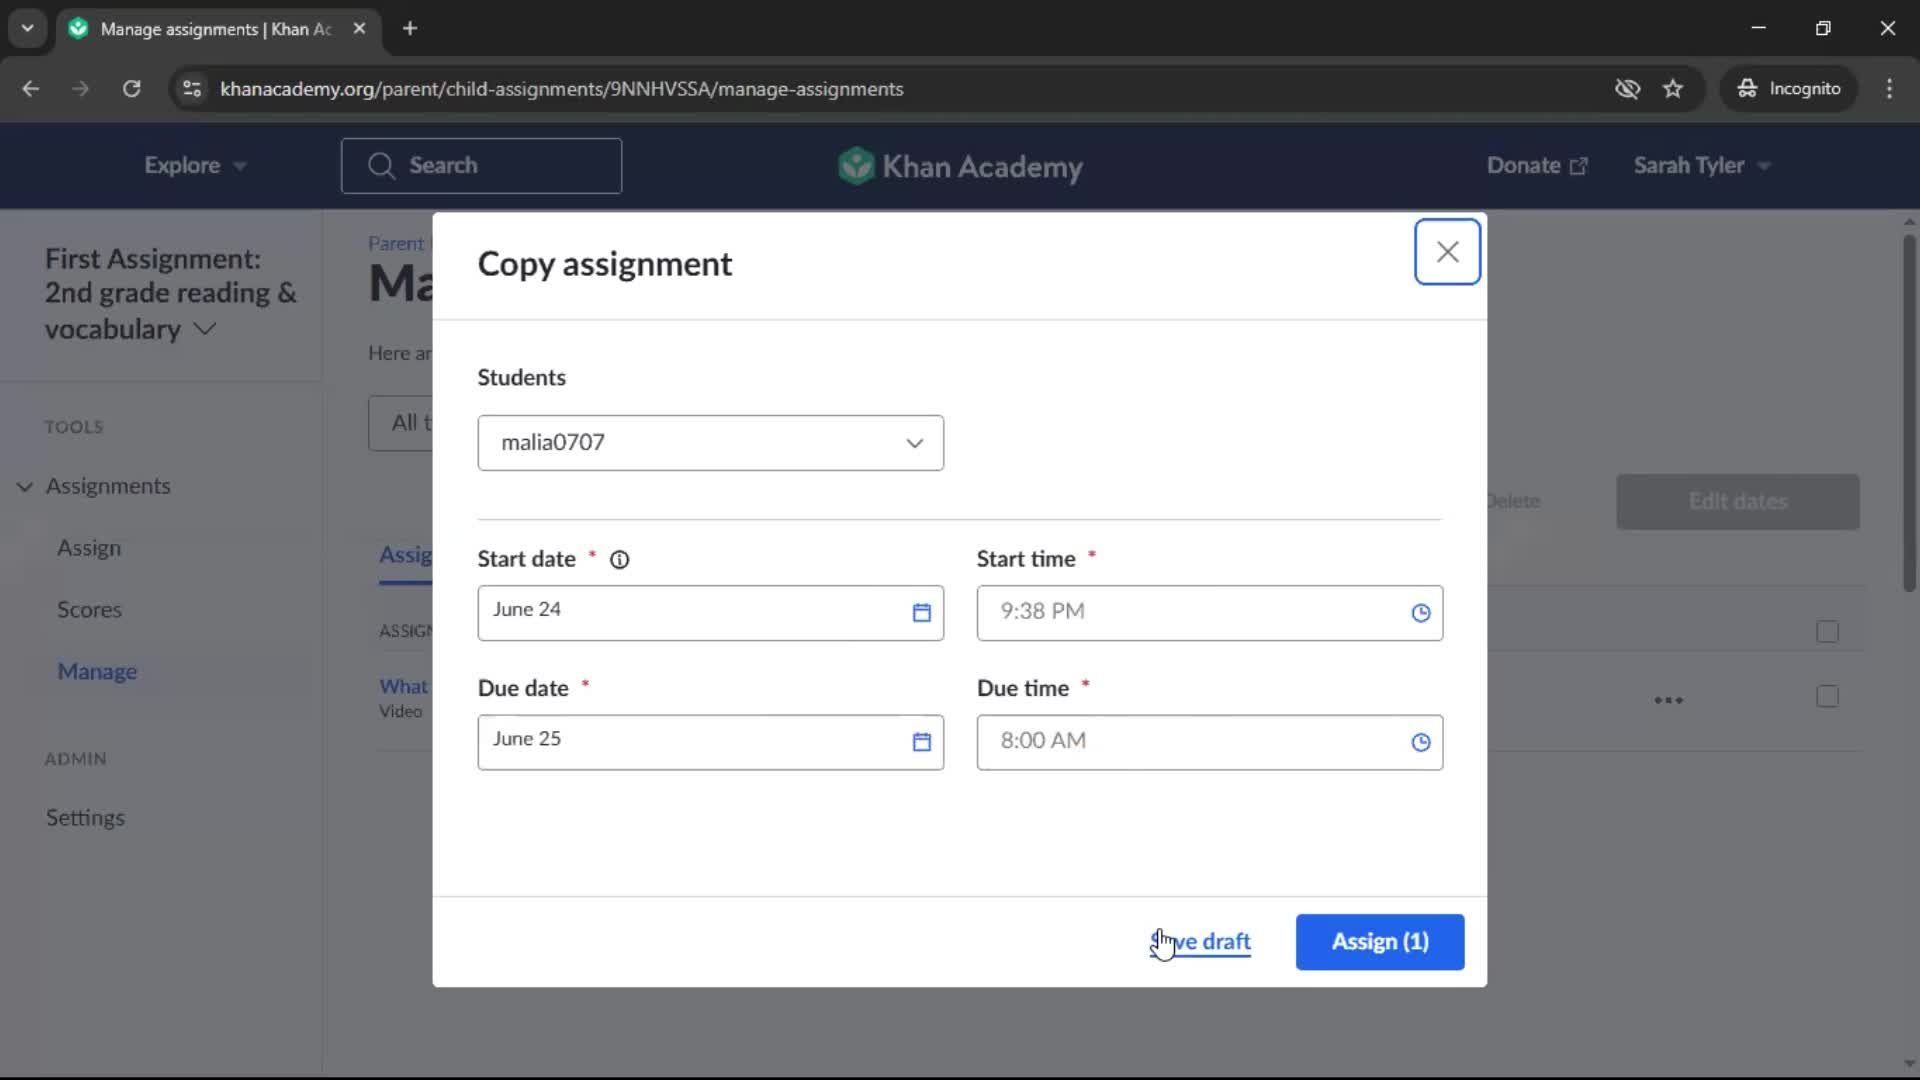
Task: Open the site information icon in address bar
Action: (x=192, y=89)
